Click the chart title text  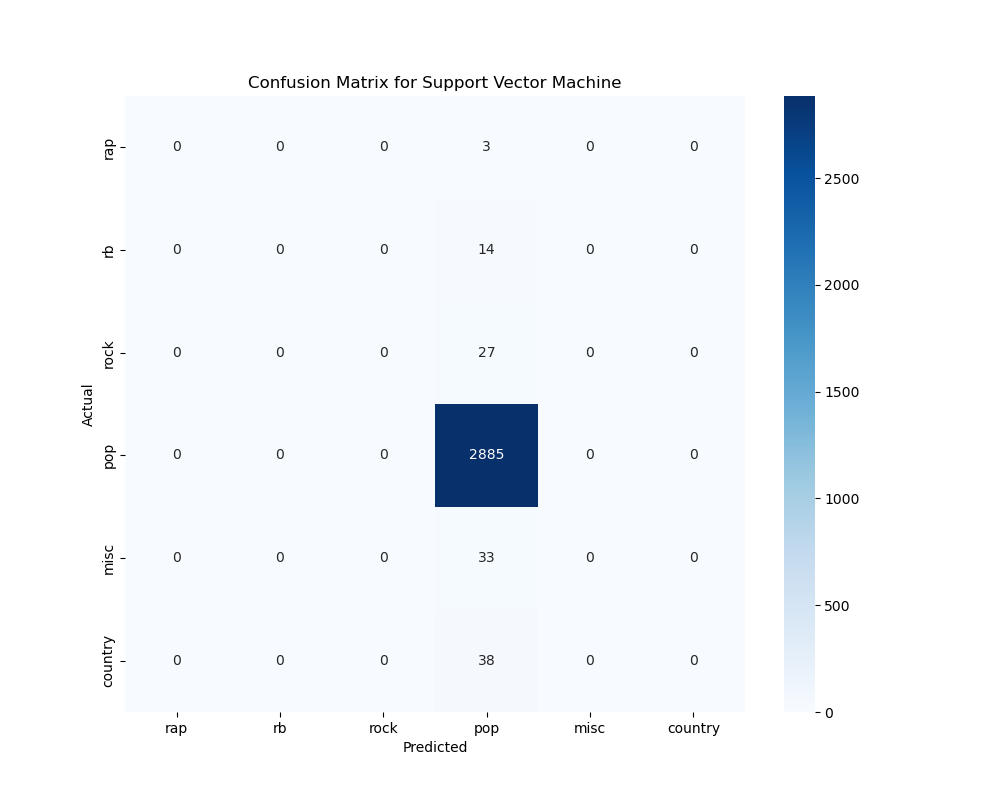coord(434,83)
